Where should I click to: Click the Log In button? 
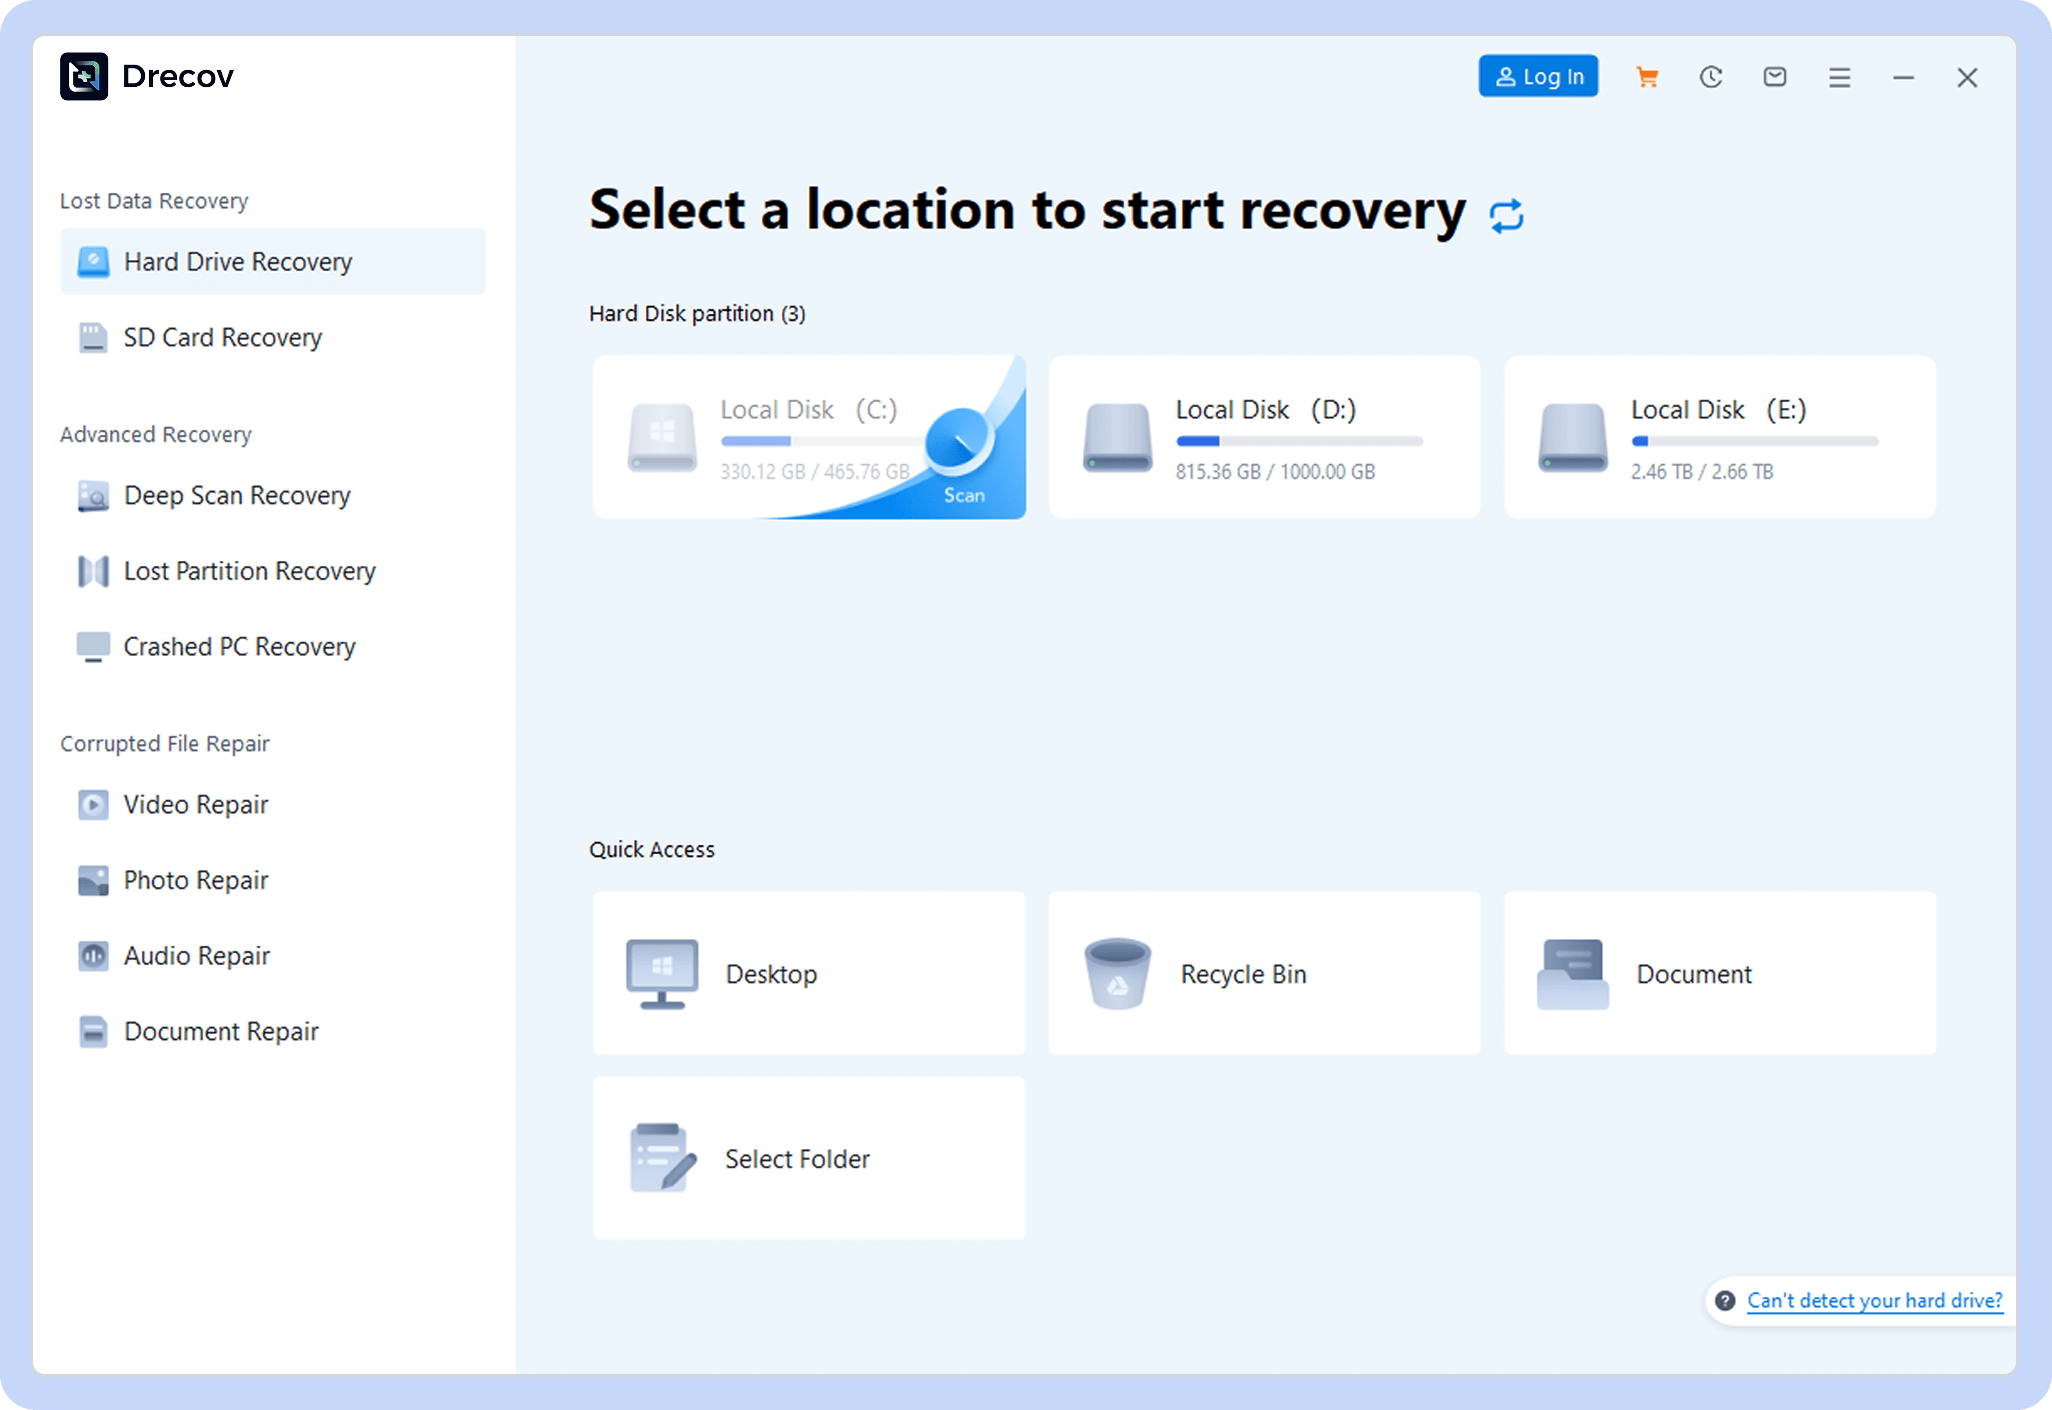[x=1538, y=76]
